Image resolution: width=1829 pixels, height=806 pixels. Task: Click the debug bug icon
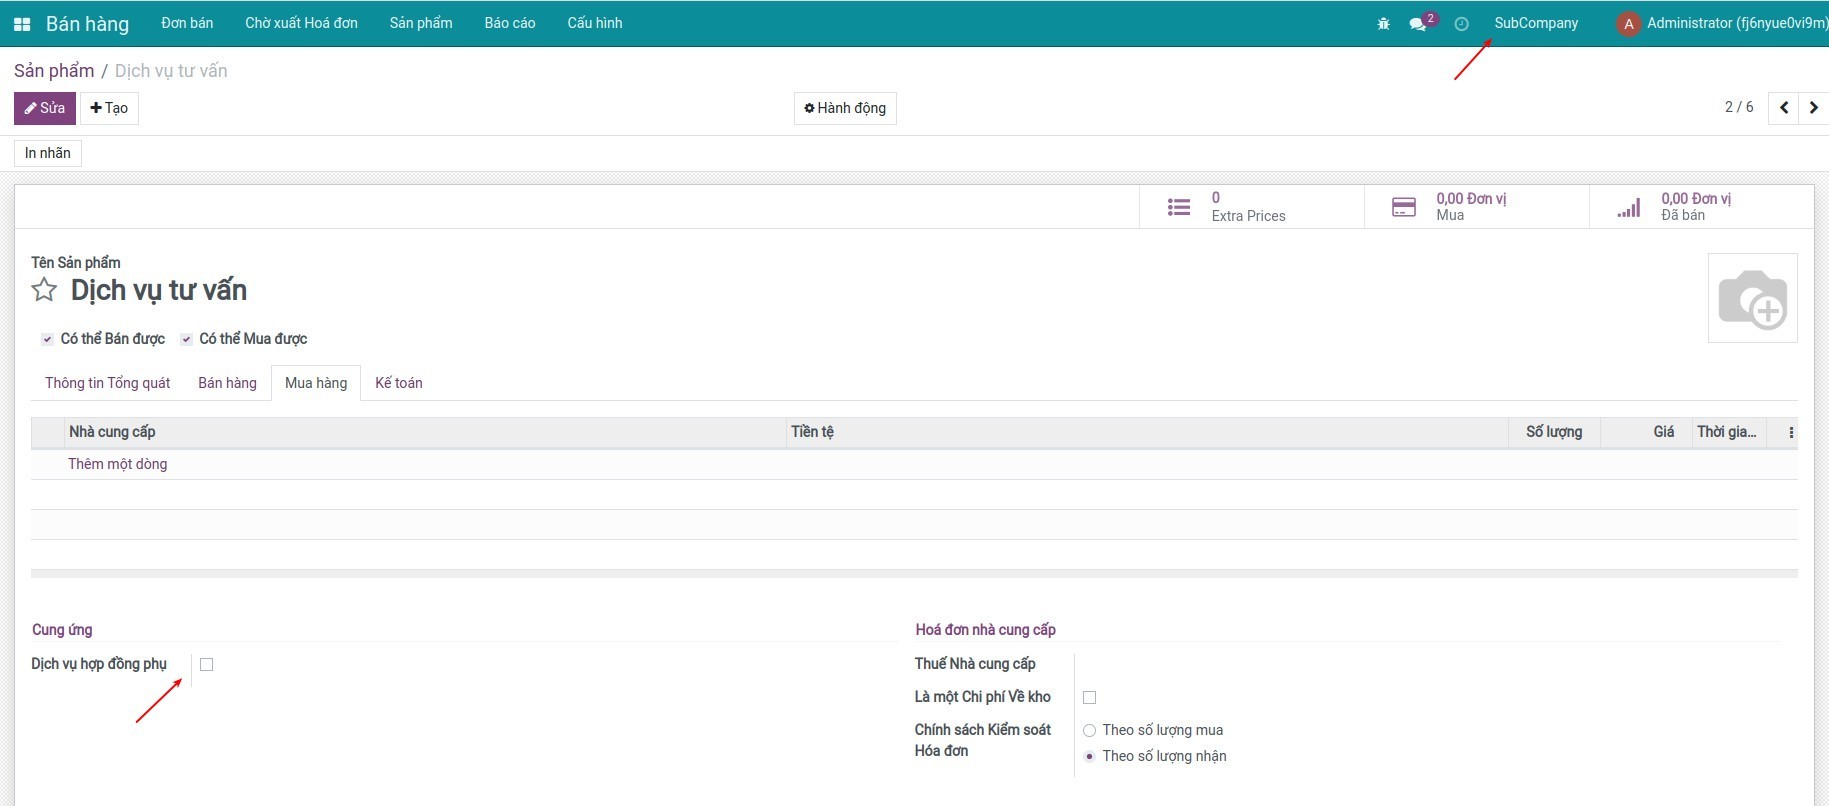click(1383, 24)
